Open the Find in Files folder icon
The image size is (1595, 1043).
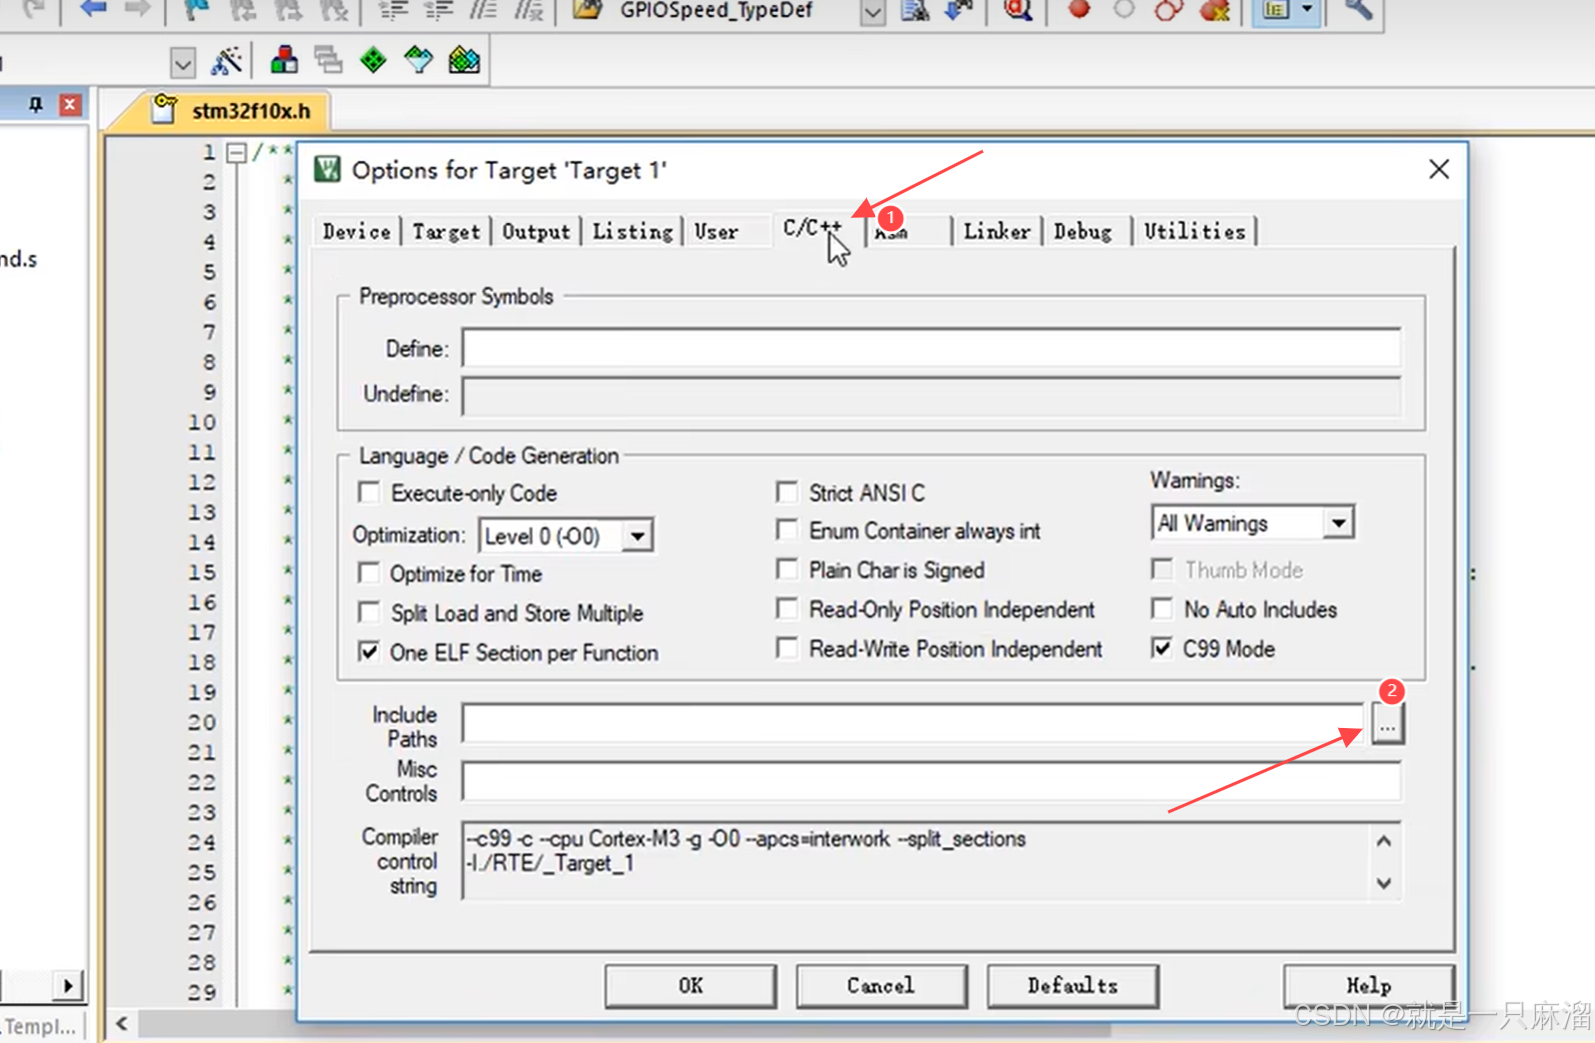tap(587, 9)
